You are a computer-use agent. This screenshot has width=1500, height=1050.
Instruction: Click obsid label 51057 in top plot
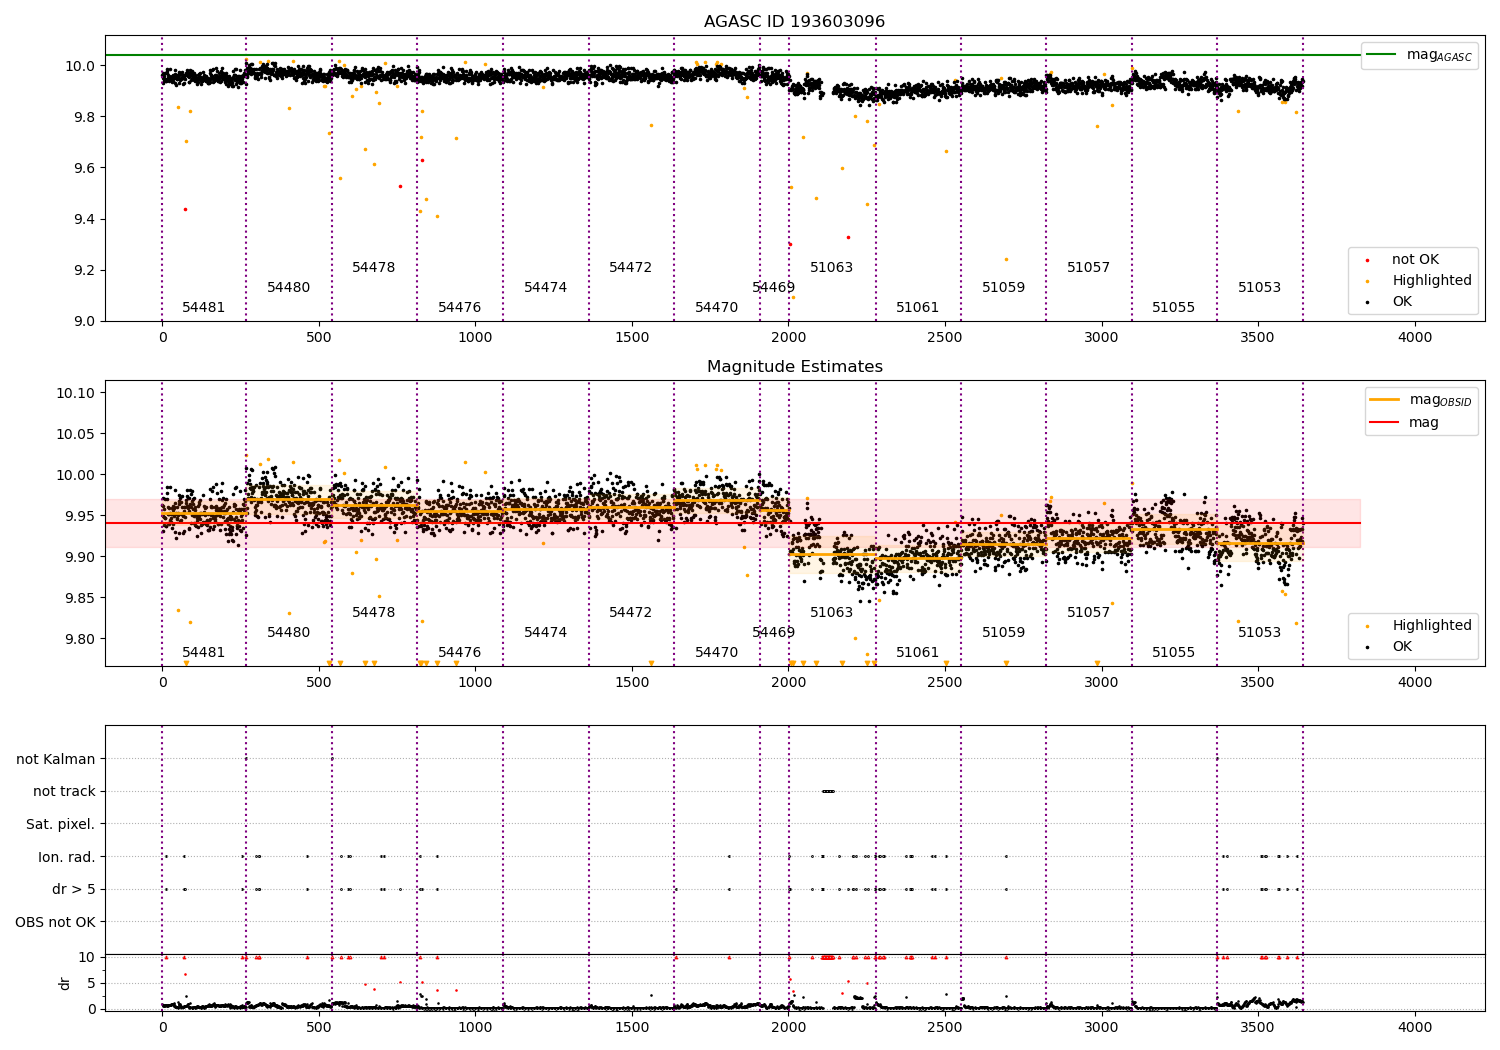tap(1089, 268)
